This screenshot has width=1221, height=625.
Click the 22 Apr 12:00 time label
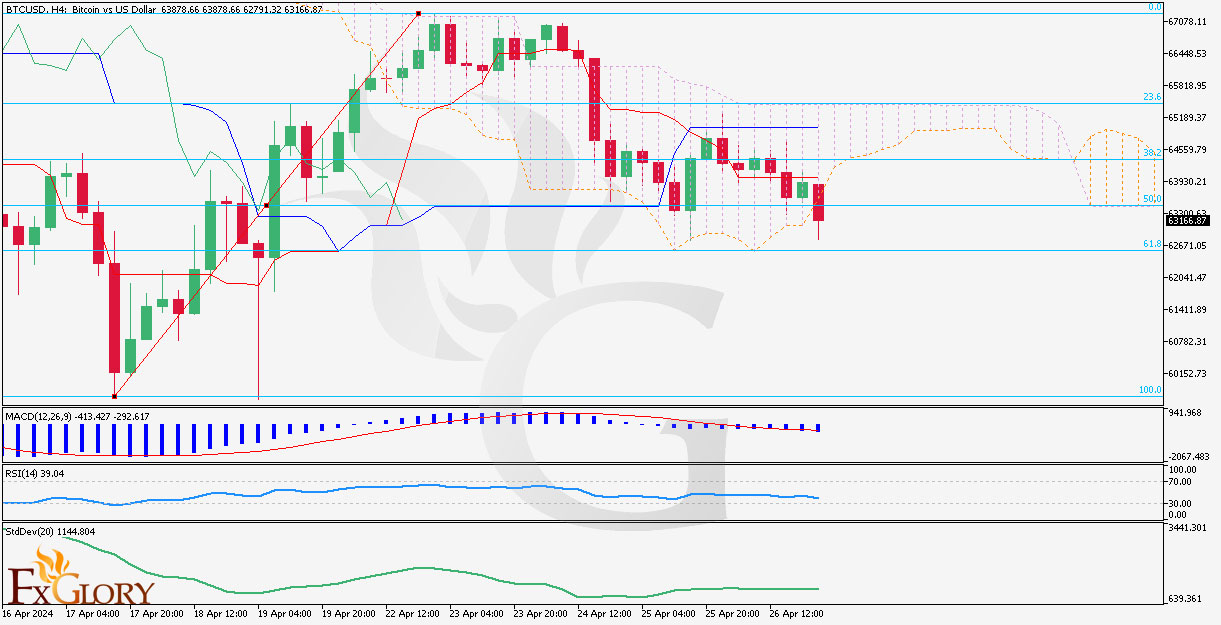(412, 612)
